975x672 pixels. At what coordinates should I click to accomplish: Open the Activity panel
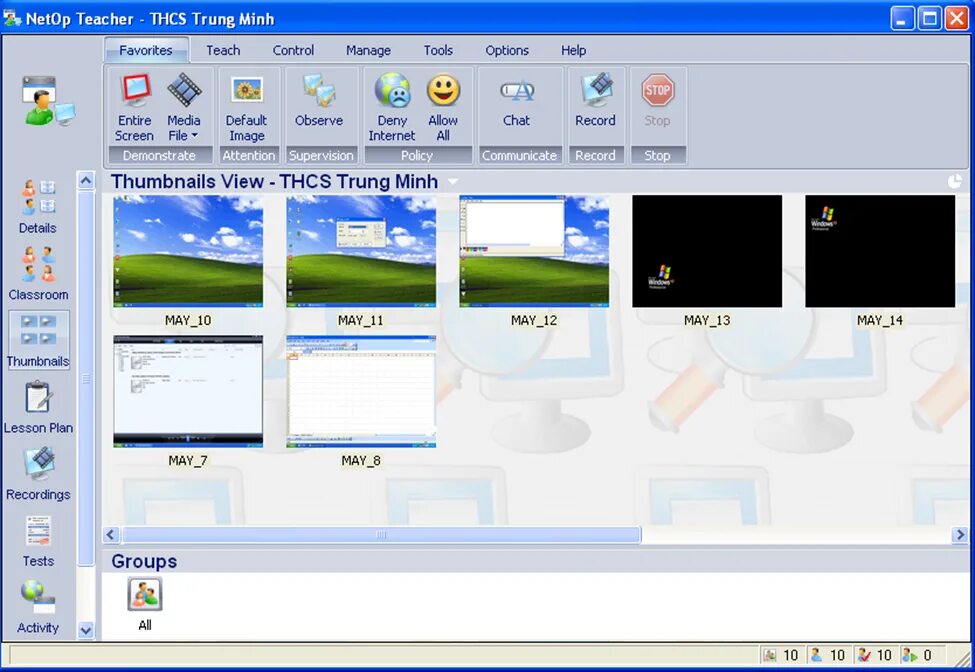pyautogui.click(x=38, y=607)
